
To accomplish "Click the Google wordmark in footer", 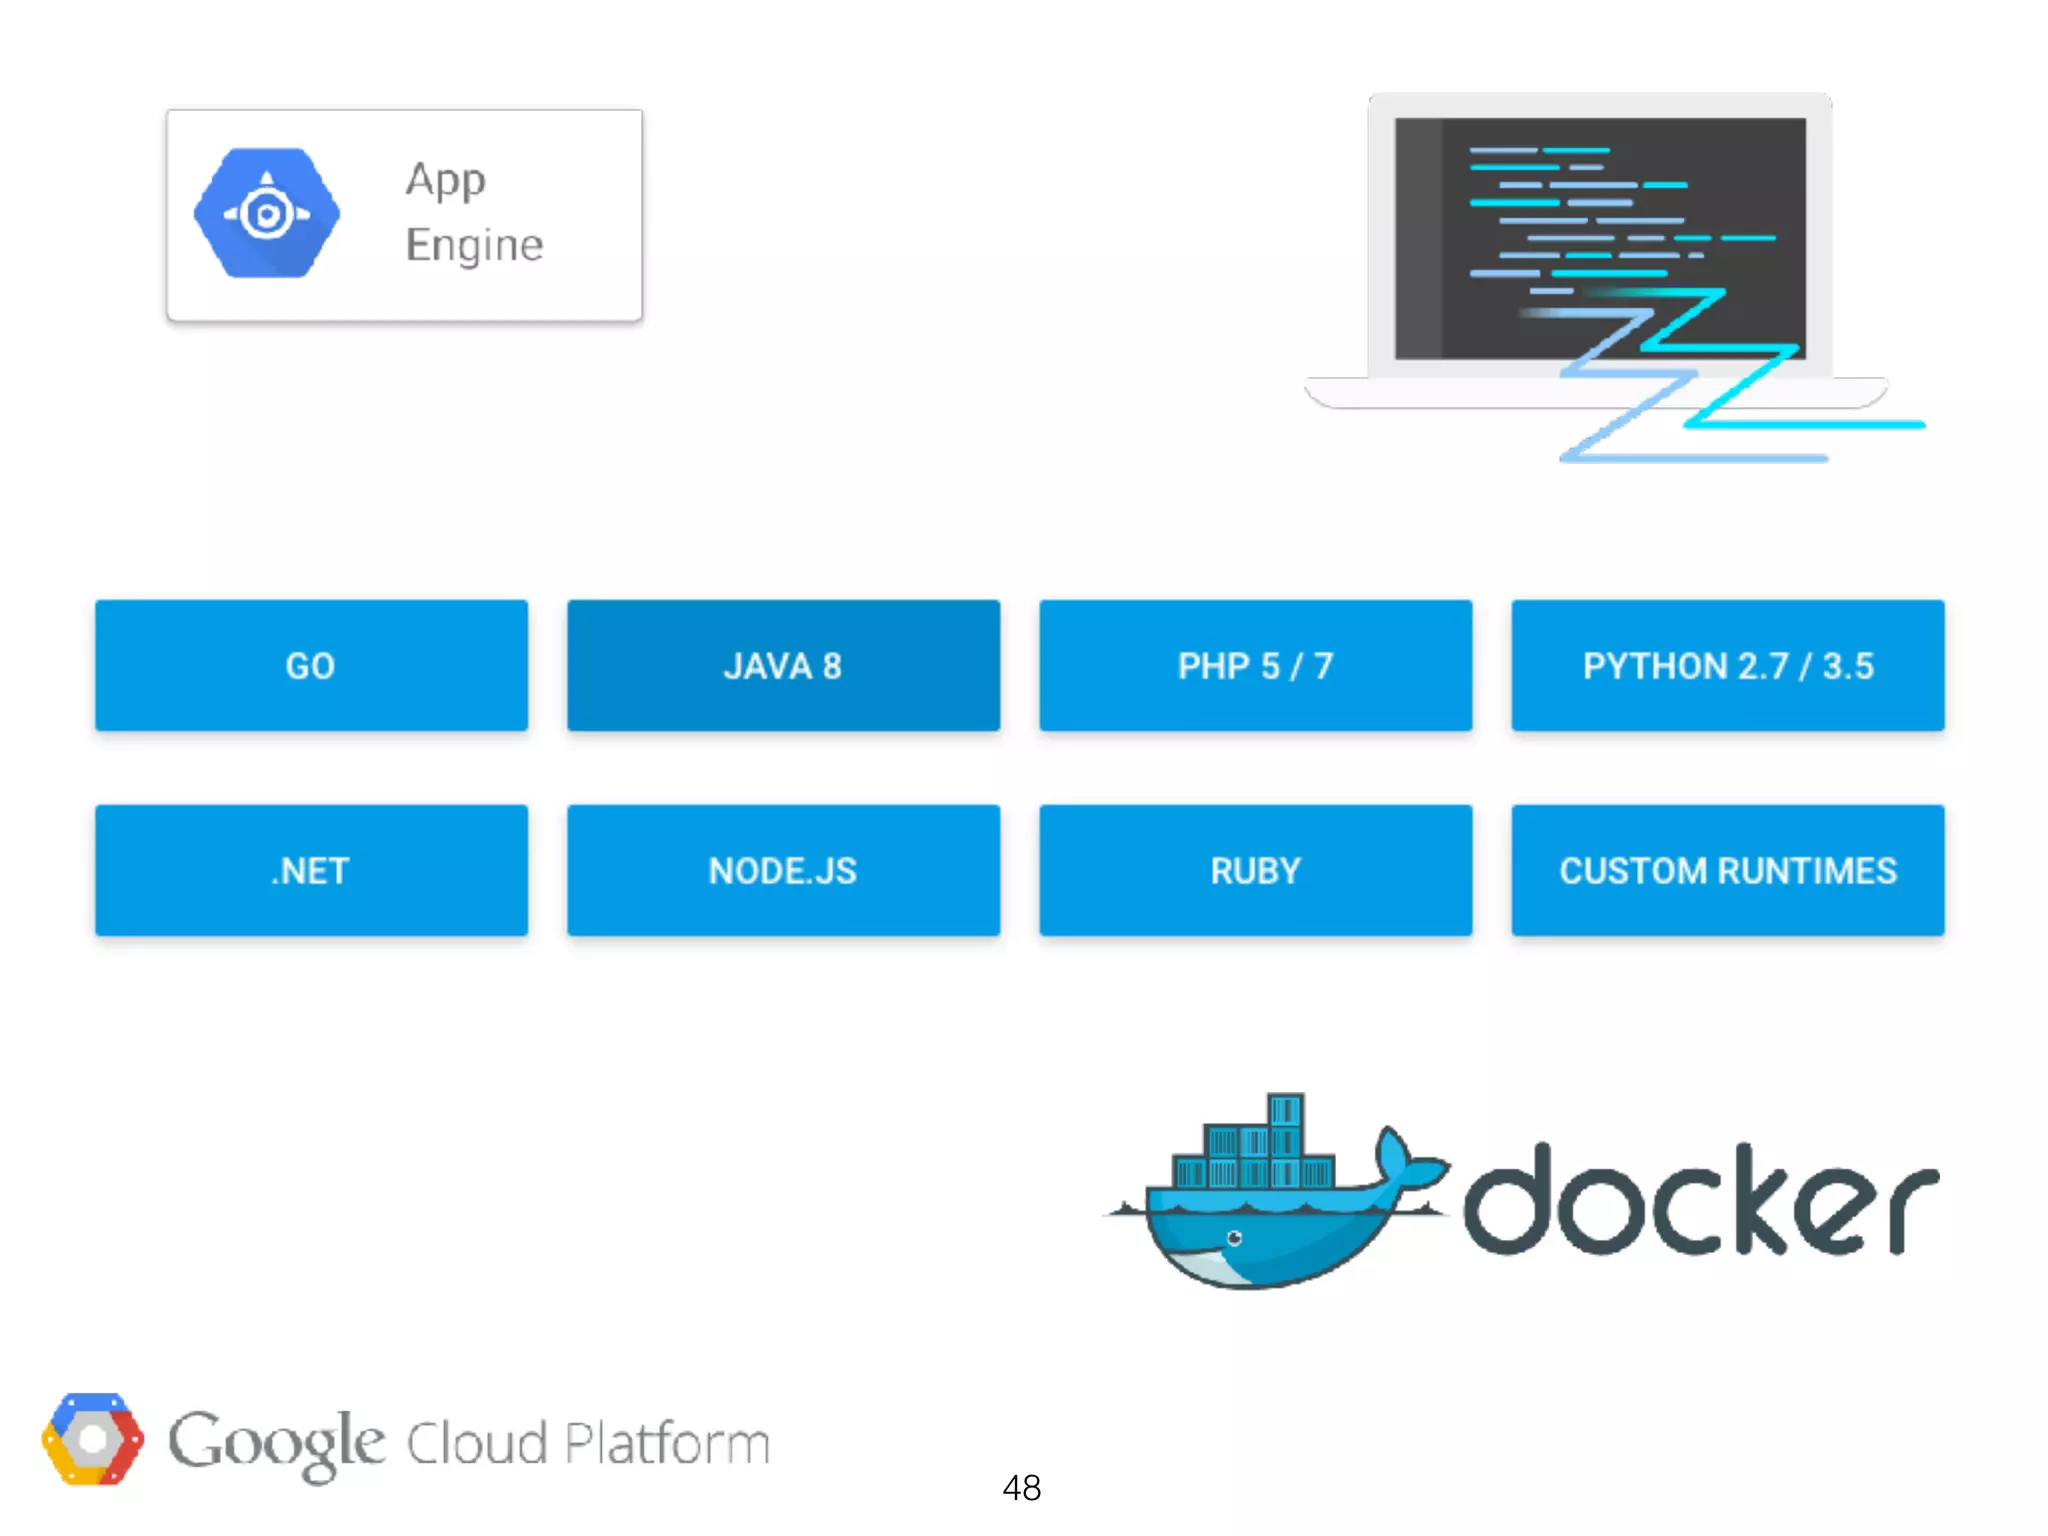I will [276, 1443].
